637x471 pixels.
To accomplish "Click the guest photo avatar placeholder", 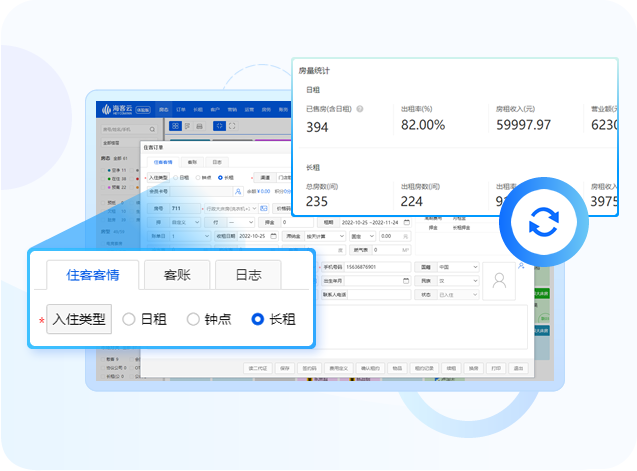I will pyautogui.click(x=499, y=280).
